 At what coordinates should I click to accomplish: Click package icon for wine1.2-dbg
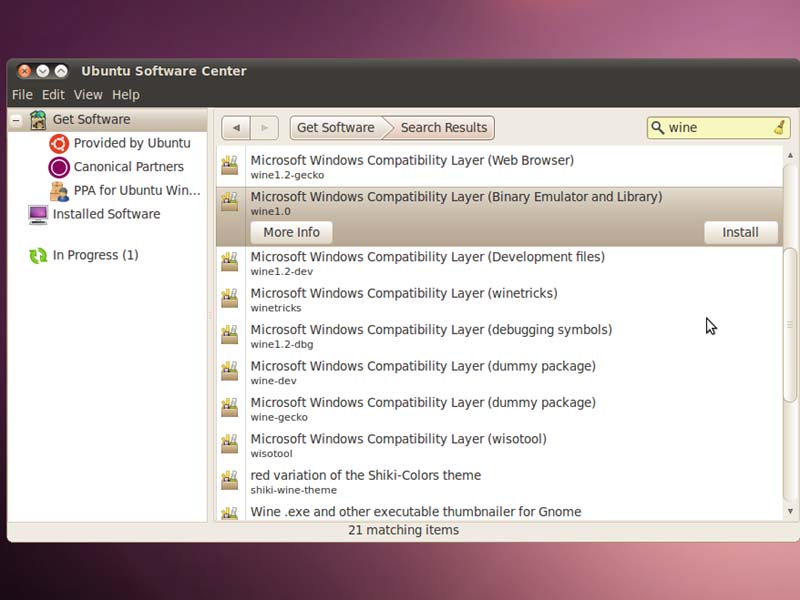tap(230, 335)
